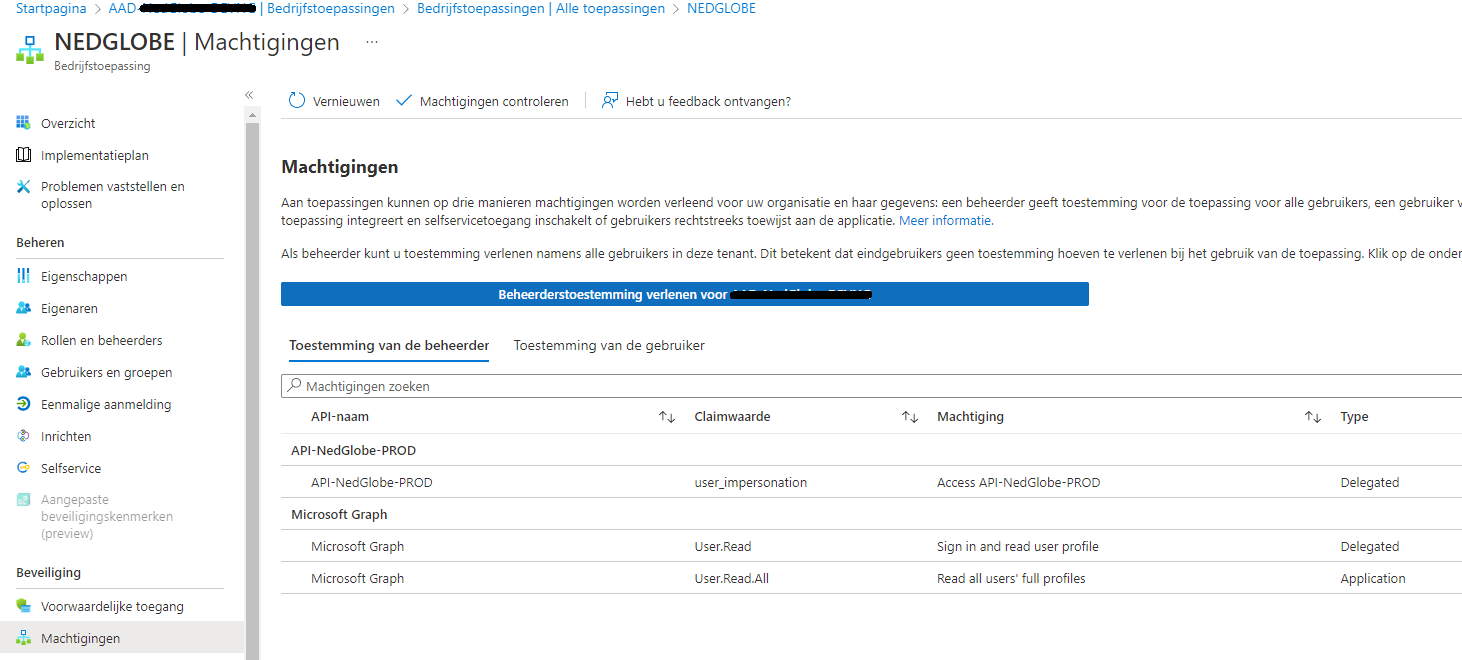Image resolution: width=1462 pixels, height=660 pixels.
Task: Click the Eenmalige aanmelding icon
Action: coord(24,404)
